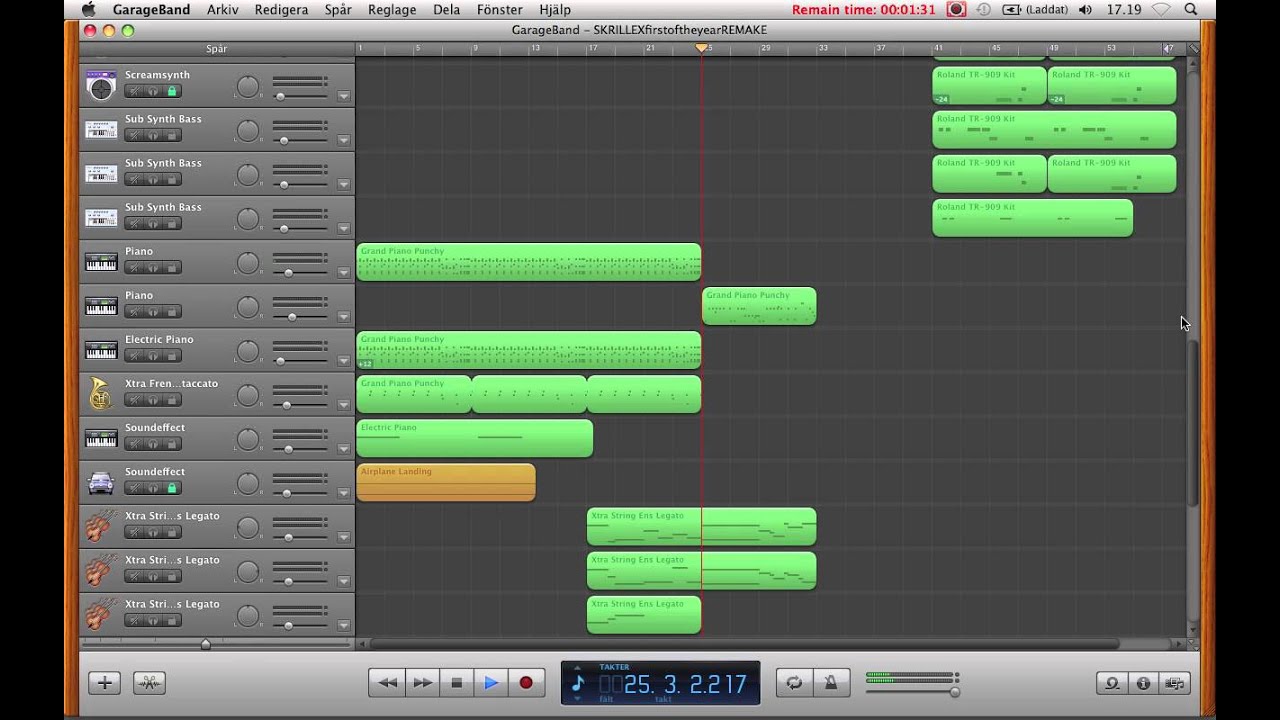Start recording with the red record button
Screen dimensions: 1280x720
(x=526, y=683)
